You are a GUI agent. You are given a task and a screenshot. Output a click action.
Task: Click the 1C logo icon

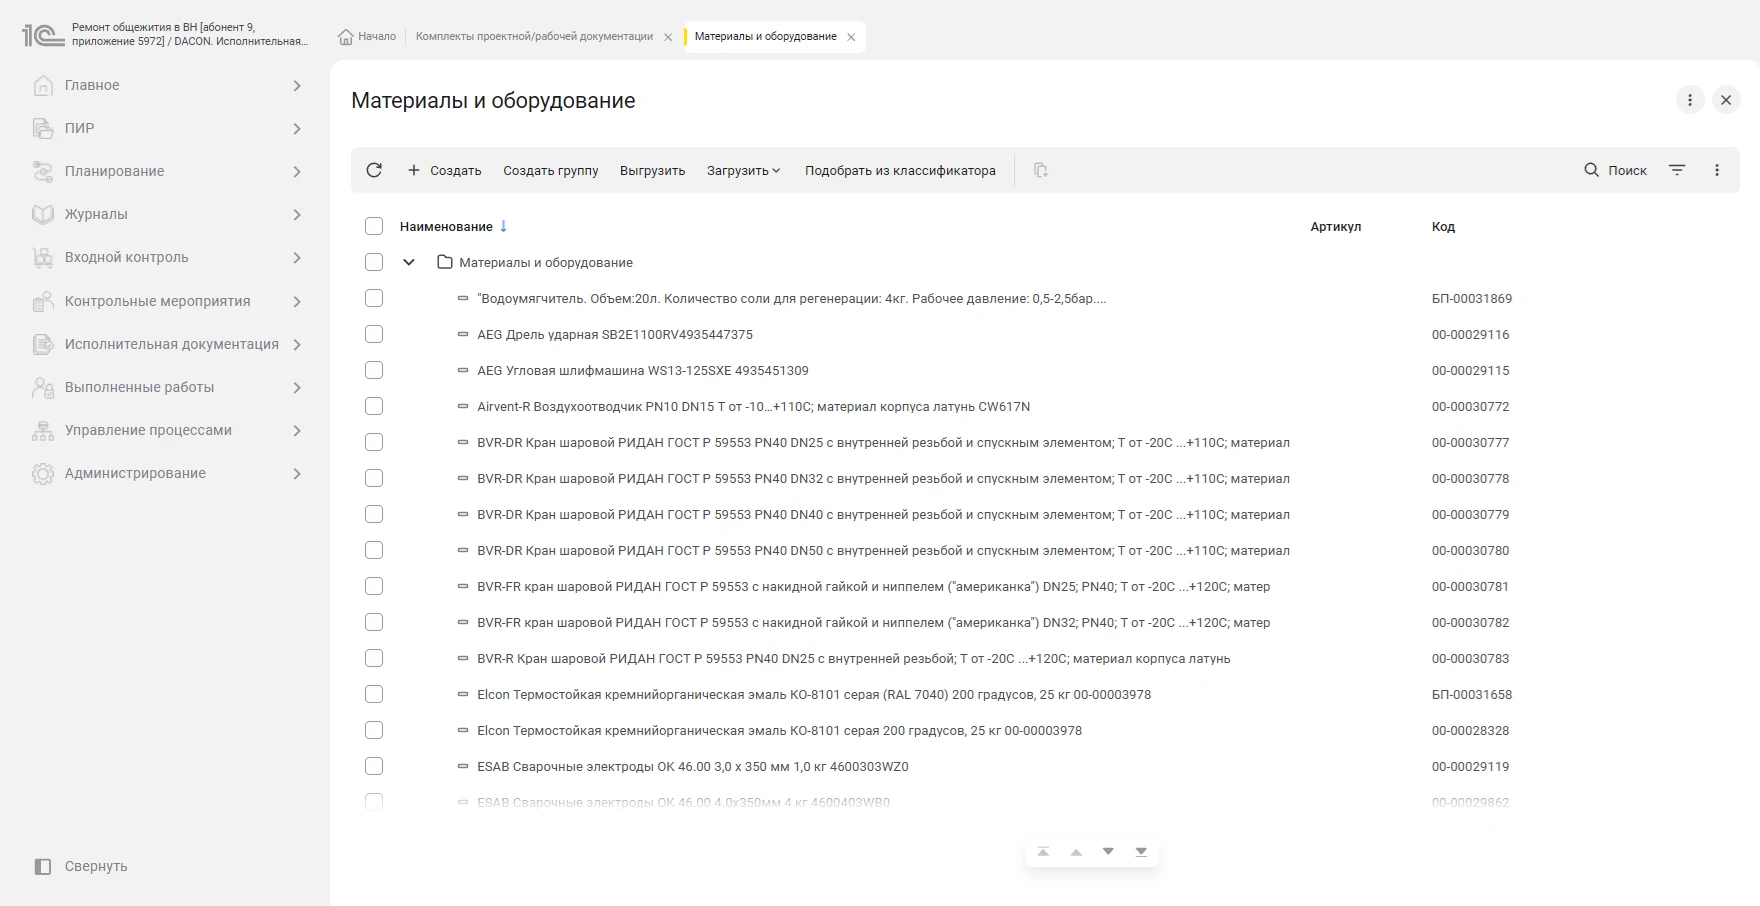[x=42, y=35]
